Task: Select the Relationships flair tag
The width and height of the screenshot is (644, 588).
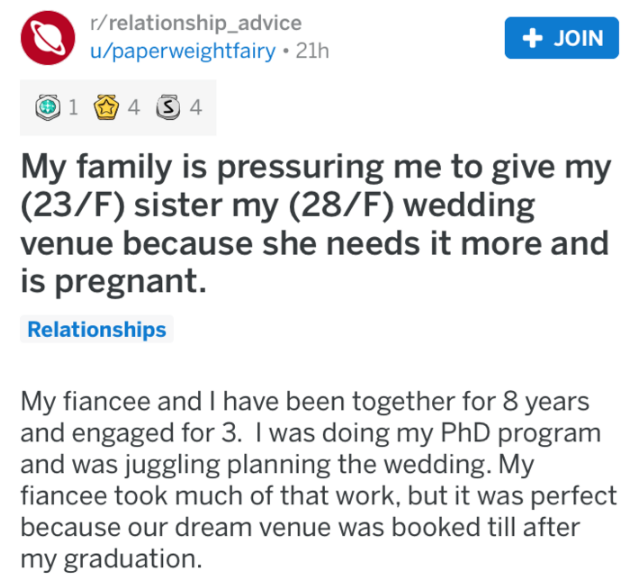Action: [97, 329]
